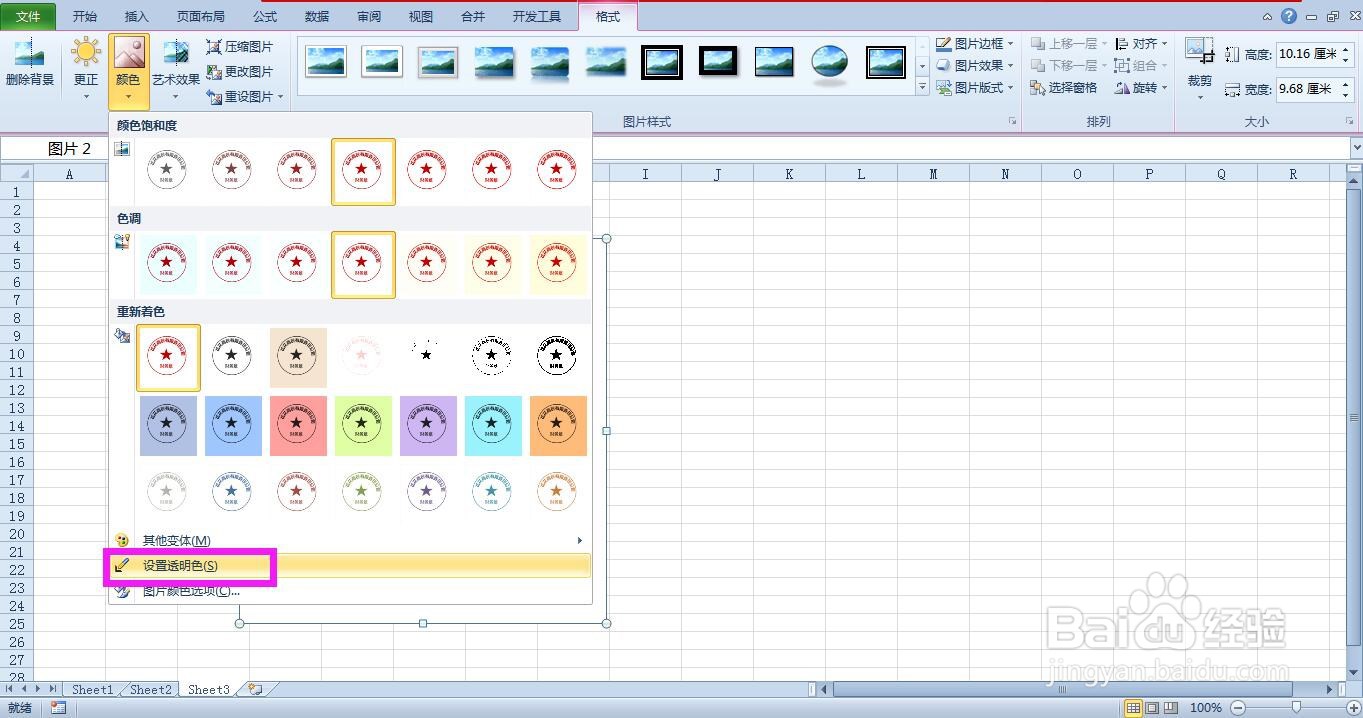Click the Excel Help question mark icon
The height and width of the screenshot is (718, 1363).
pos(1288,17)
